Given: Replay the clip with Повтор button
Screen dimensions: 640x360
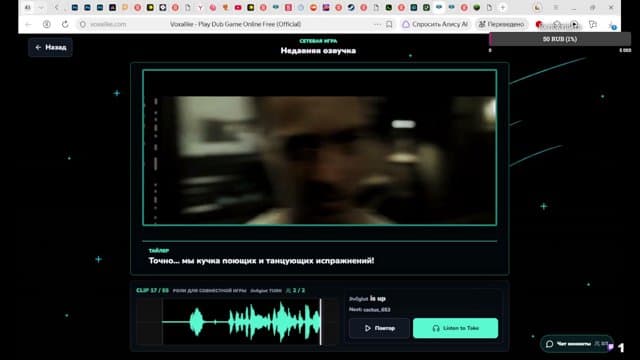Looking at the screenshot, I should point(379,328).
